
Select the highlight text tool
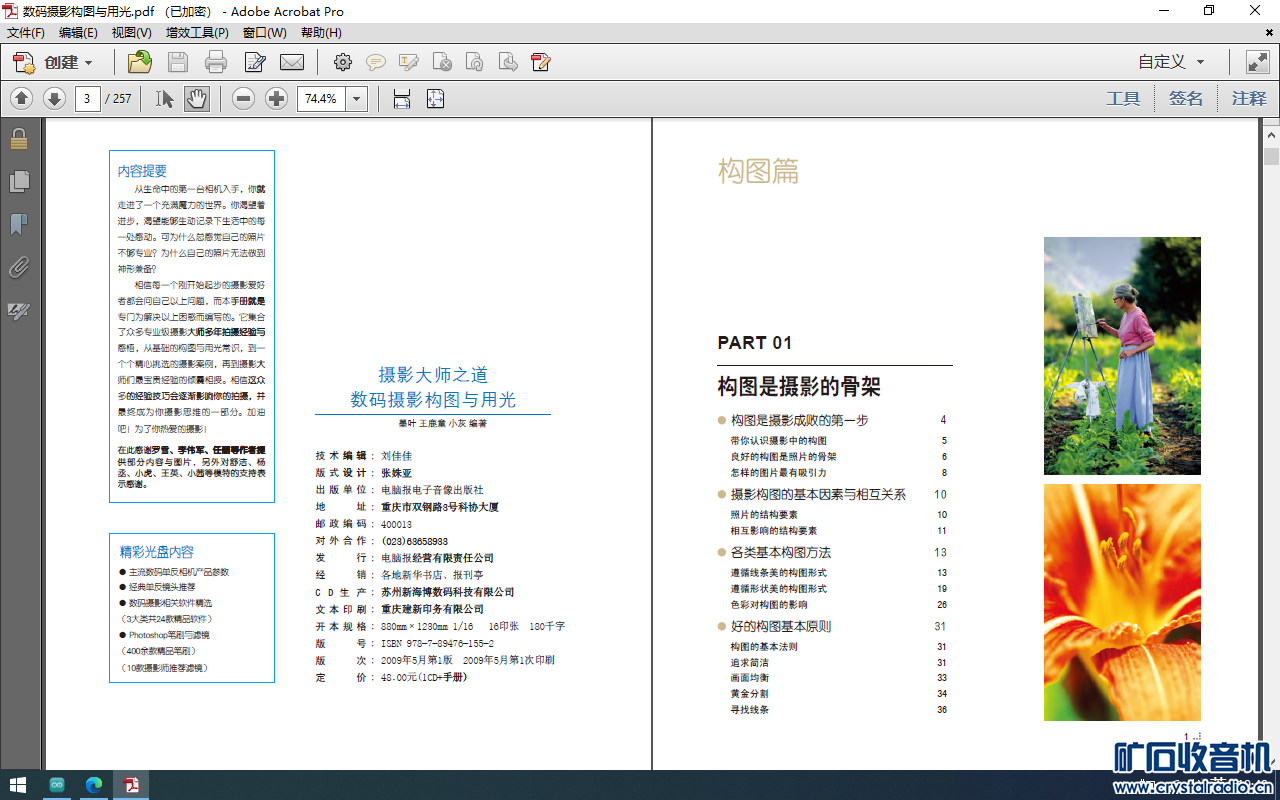tap(409, 62)
